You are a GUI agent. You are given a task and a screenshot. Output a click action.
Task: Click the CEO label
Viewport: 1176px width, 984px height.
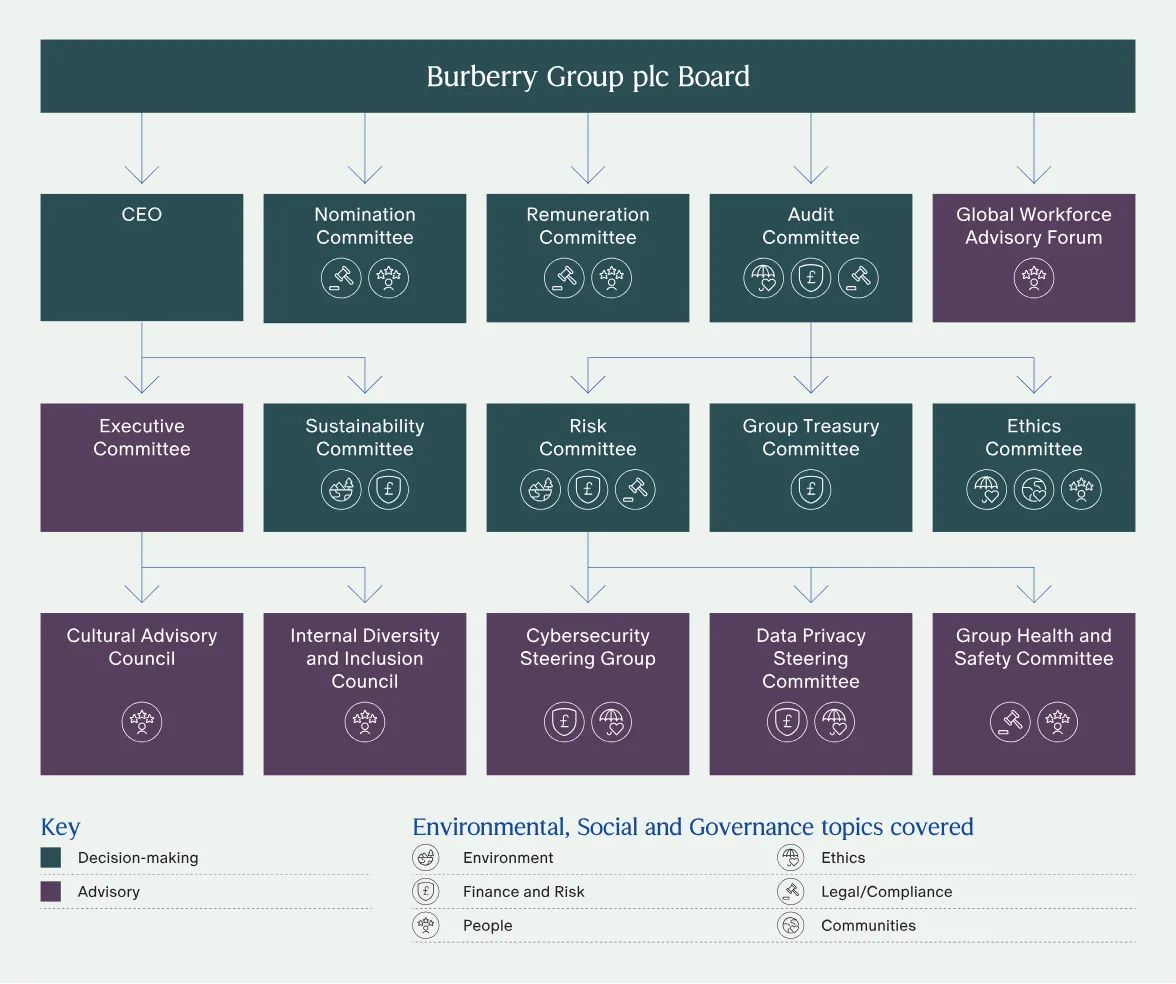coord(142,214)
